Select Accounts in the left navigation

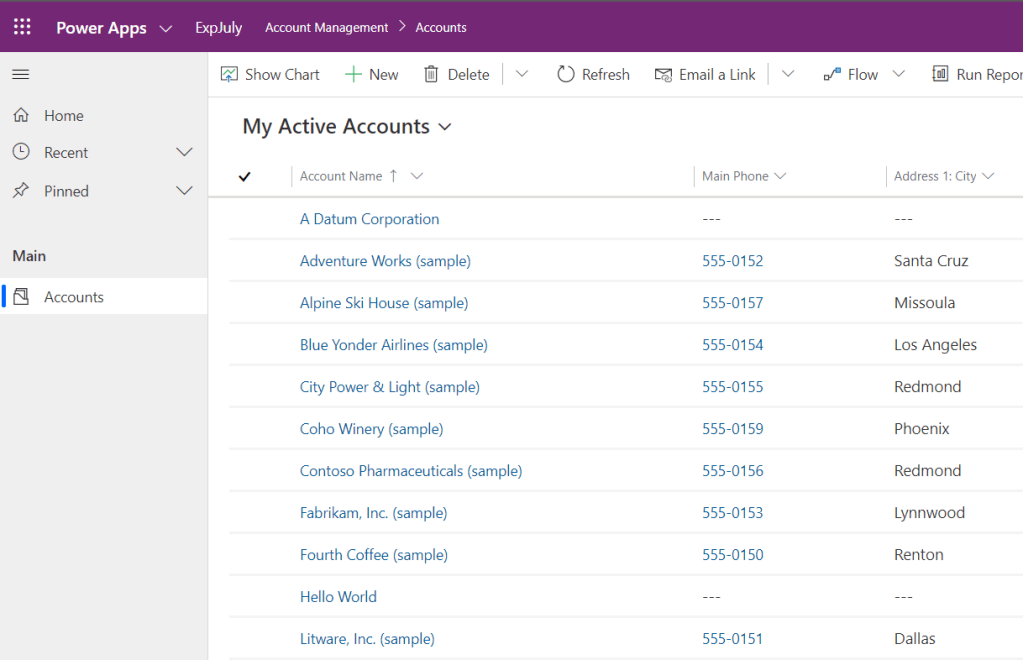[x=73, y=297]
